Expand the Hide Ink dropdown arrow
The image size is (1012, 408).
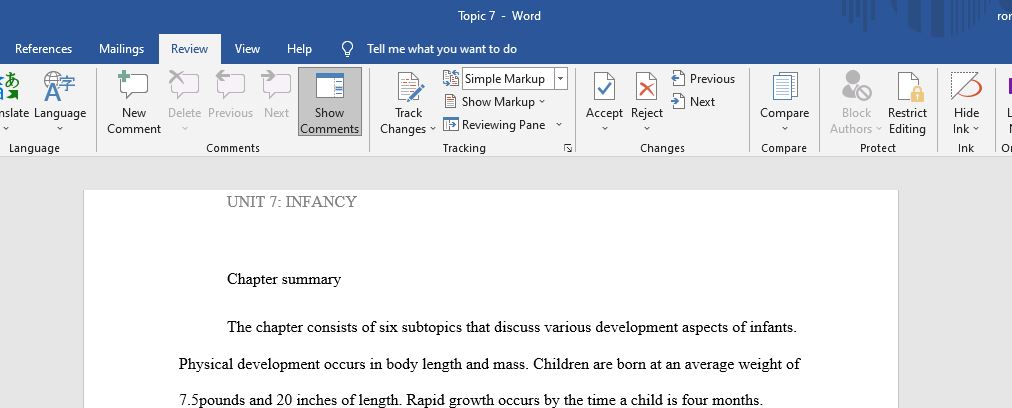pyautogui.click(x=976, y=129)
